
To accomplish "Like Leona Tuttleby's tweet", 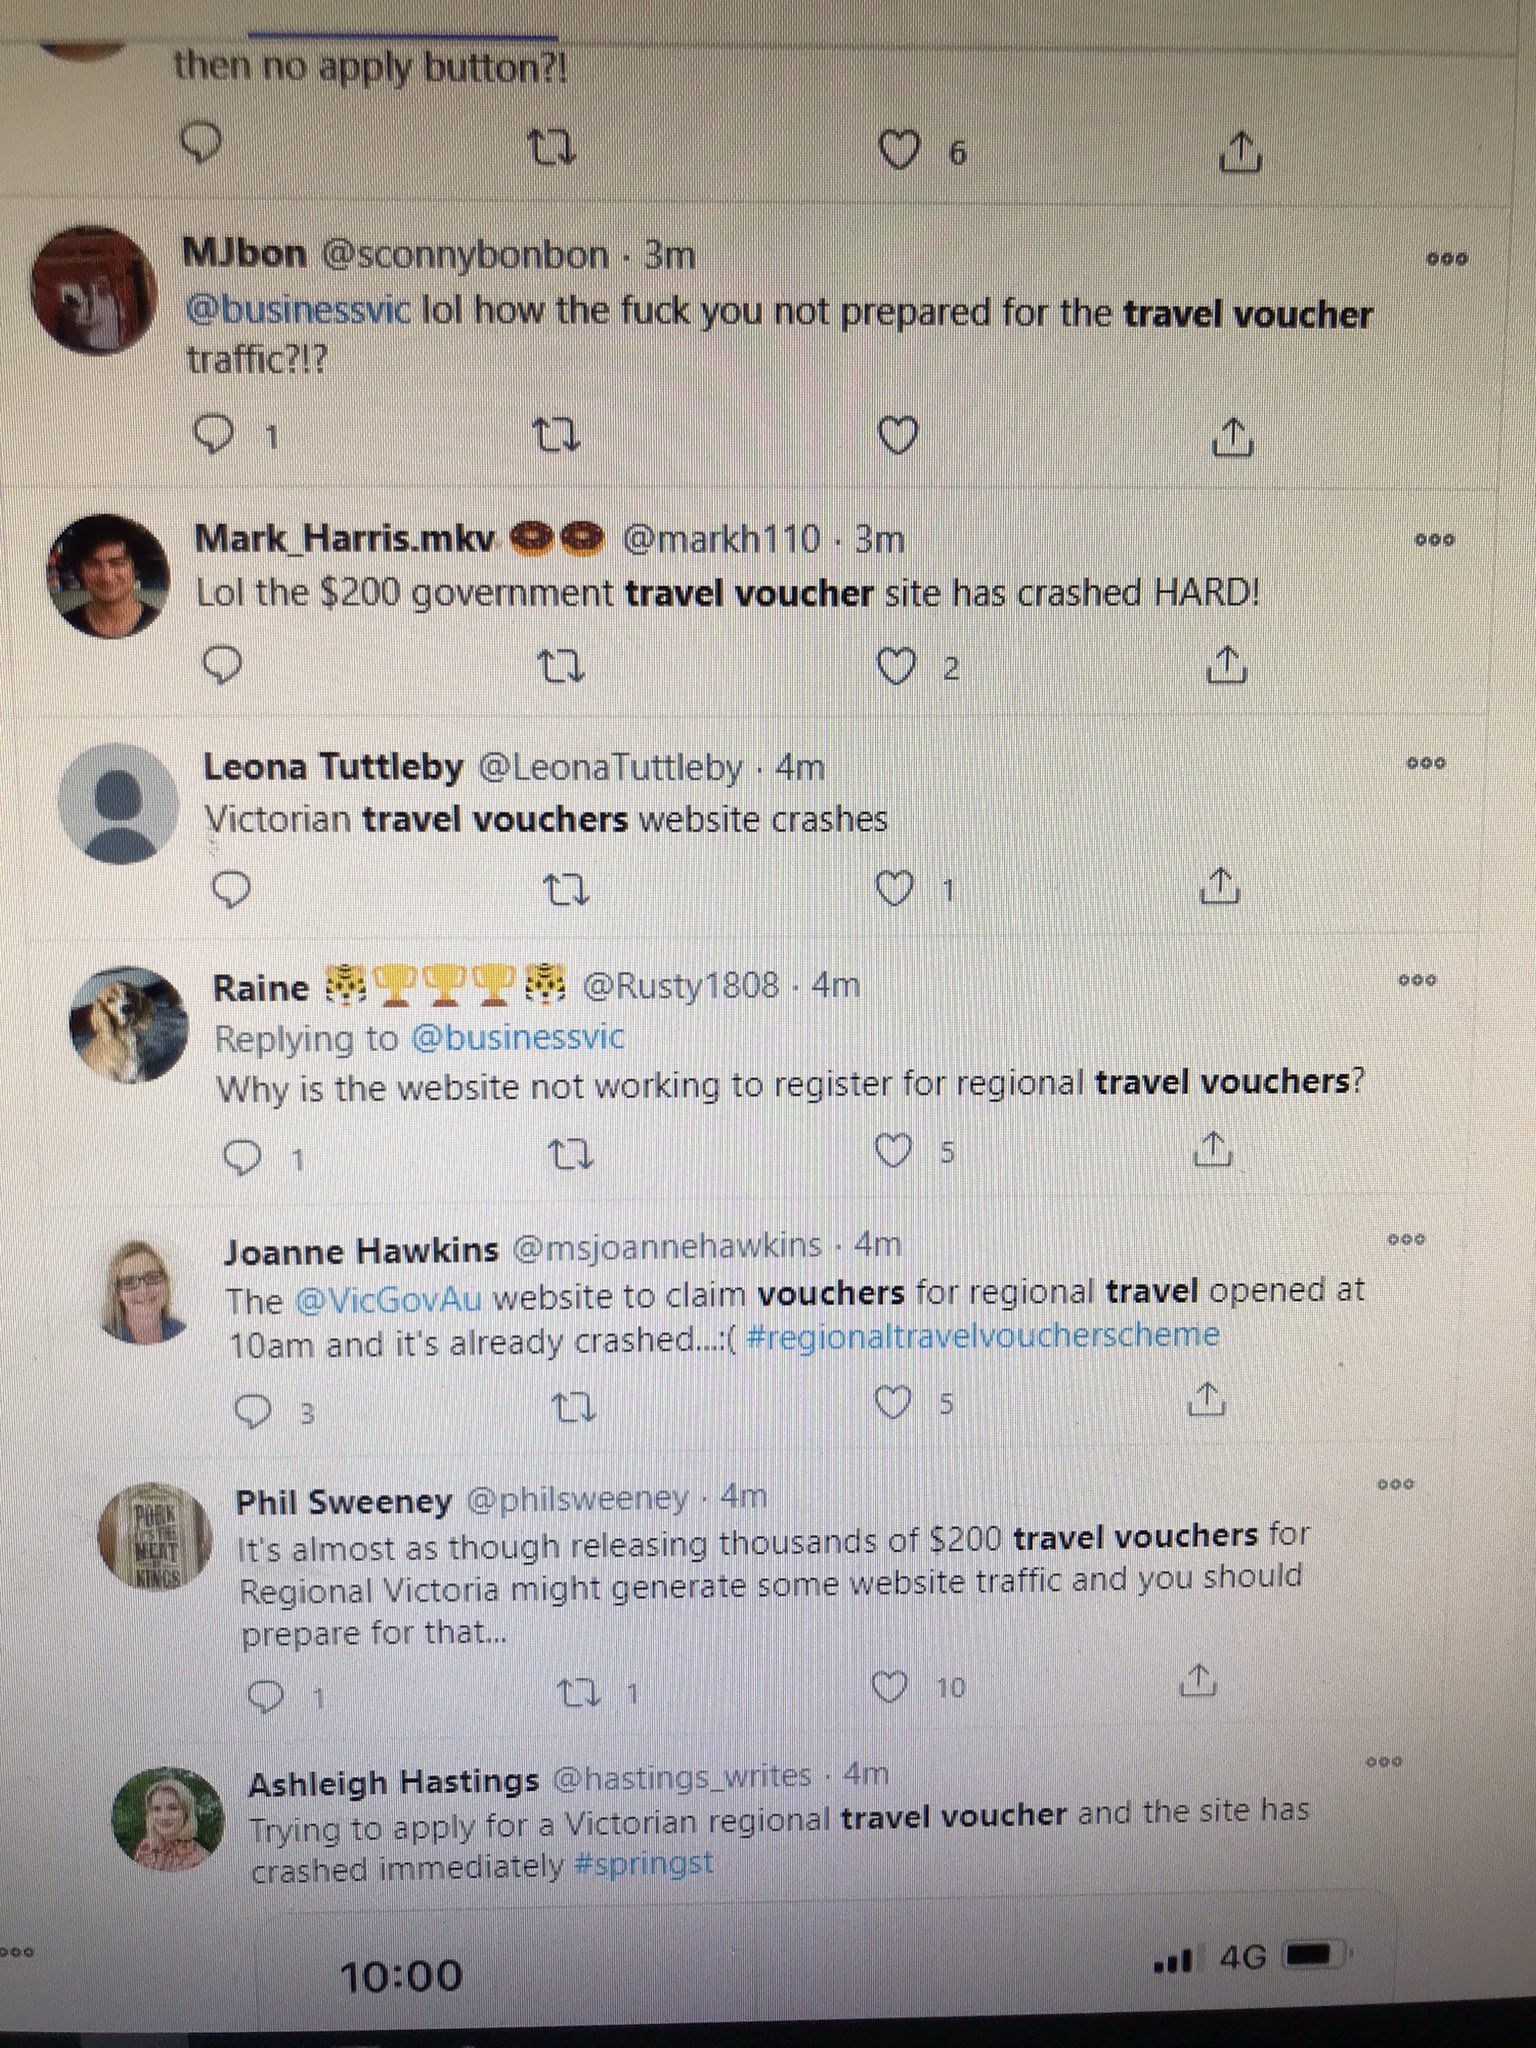I will pyautogui.click(x=894, y=888).
